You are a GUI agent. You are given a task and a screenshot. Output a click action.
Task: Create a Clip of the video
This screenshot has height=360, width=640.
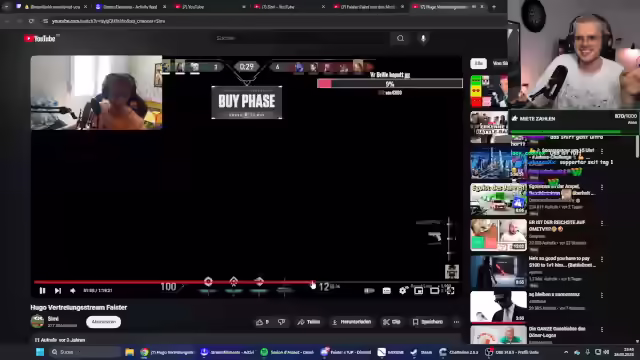pyautogui.click(x=391, y=322)
